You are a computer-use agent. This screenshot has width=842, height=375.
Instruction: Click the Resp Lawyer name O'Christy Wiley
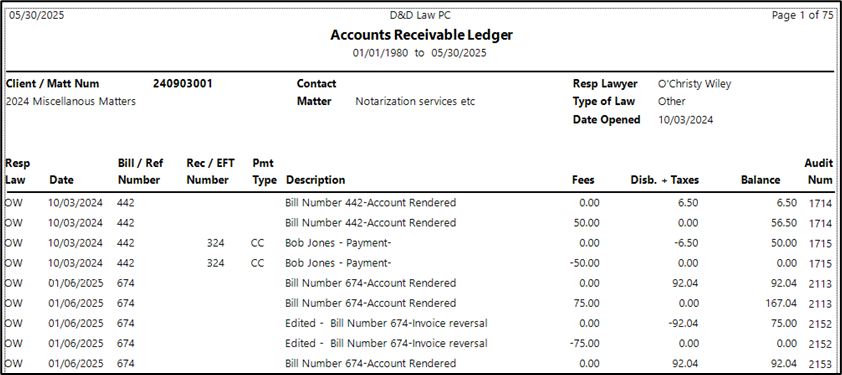[x=695, y=84]
